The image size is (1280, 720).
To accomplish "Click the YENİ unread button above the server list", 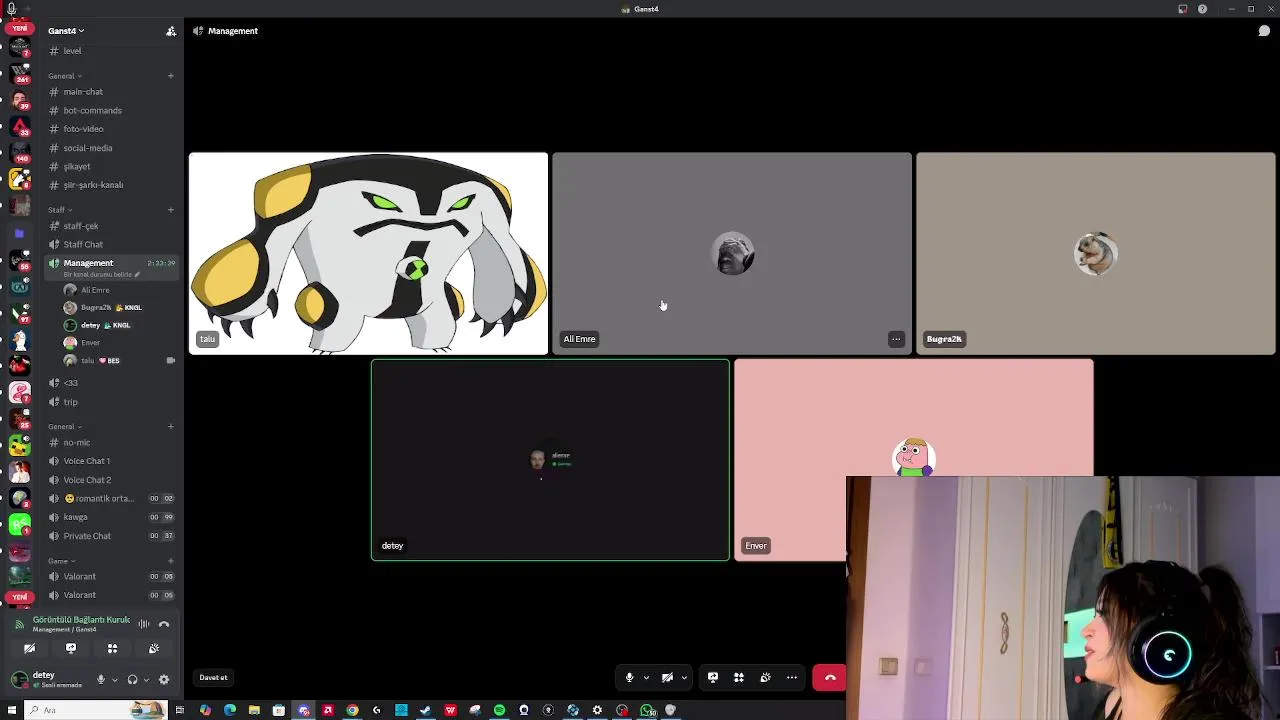I will [x=19, y=29].
